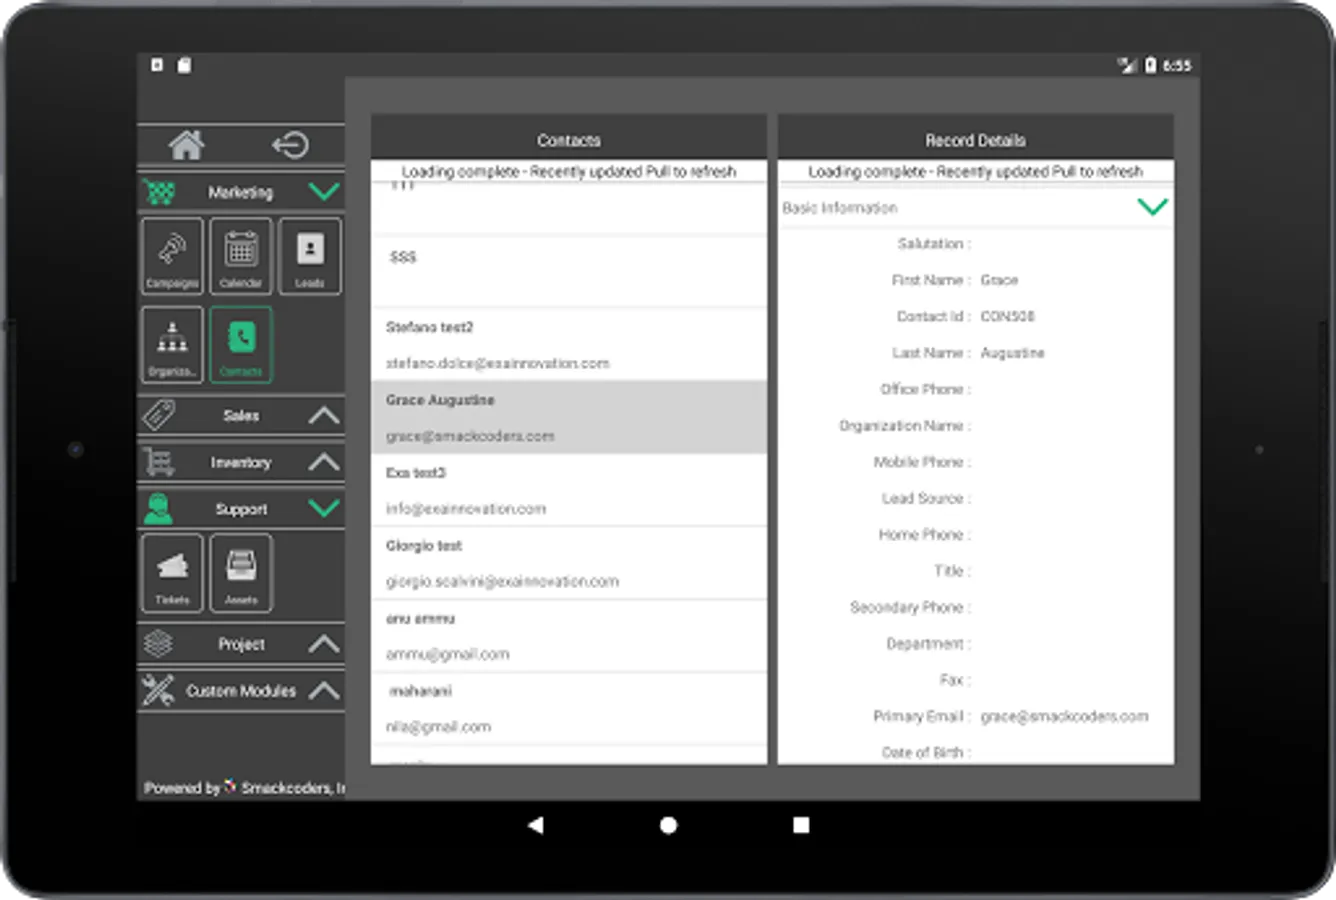Collapse the Marketing section chevron
Viewport: 1336px width, 900px height.
(x=324, y=191)
